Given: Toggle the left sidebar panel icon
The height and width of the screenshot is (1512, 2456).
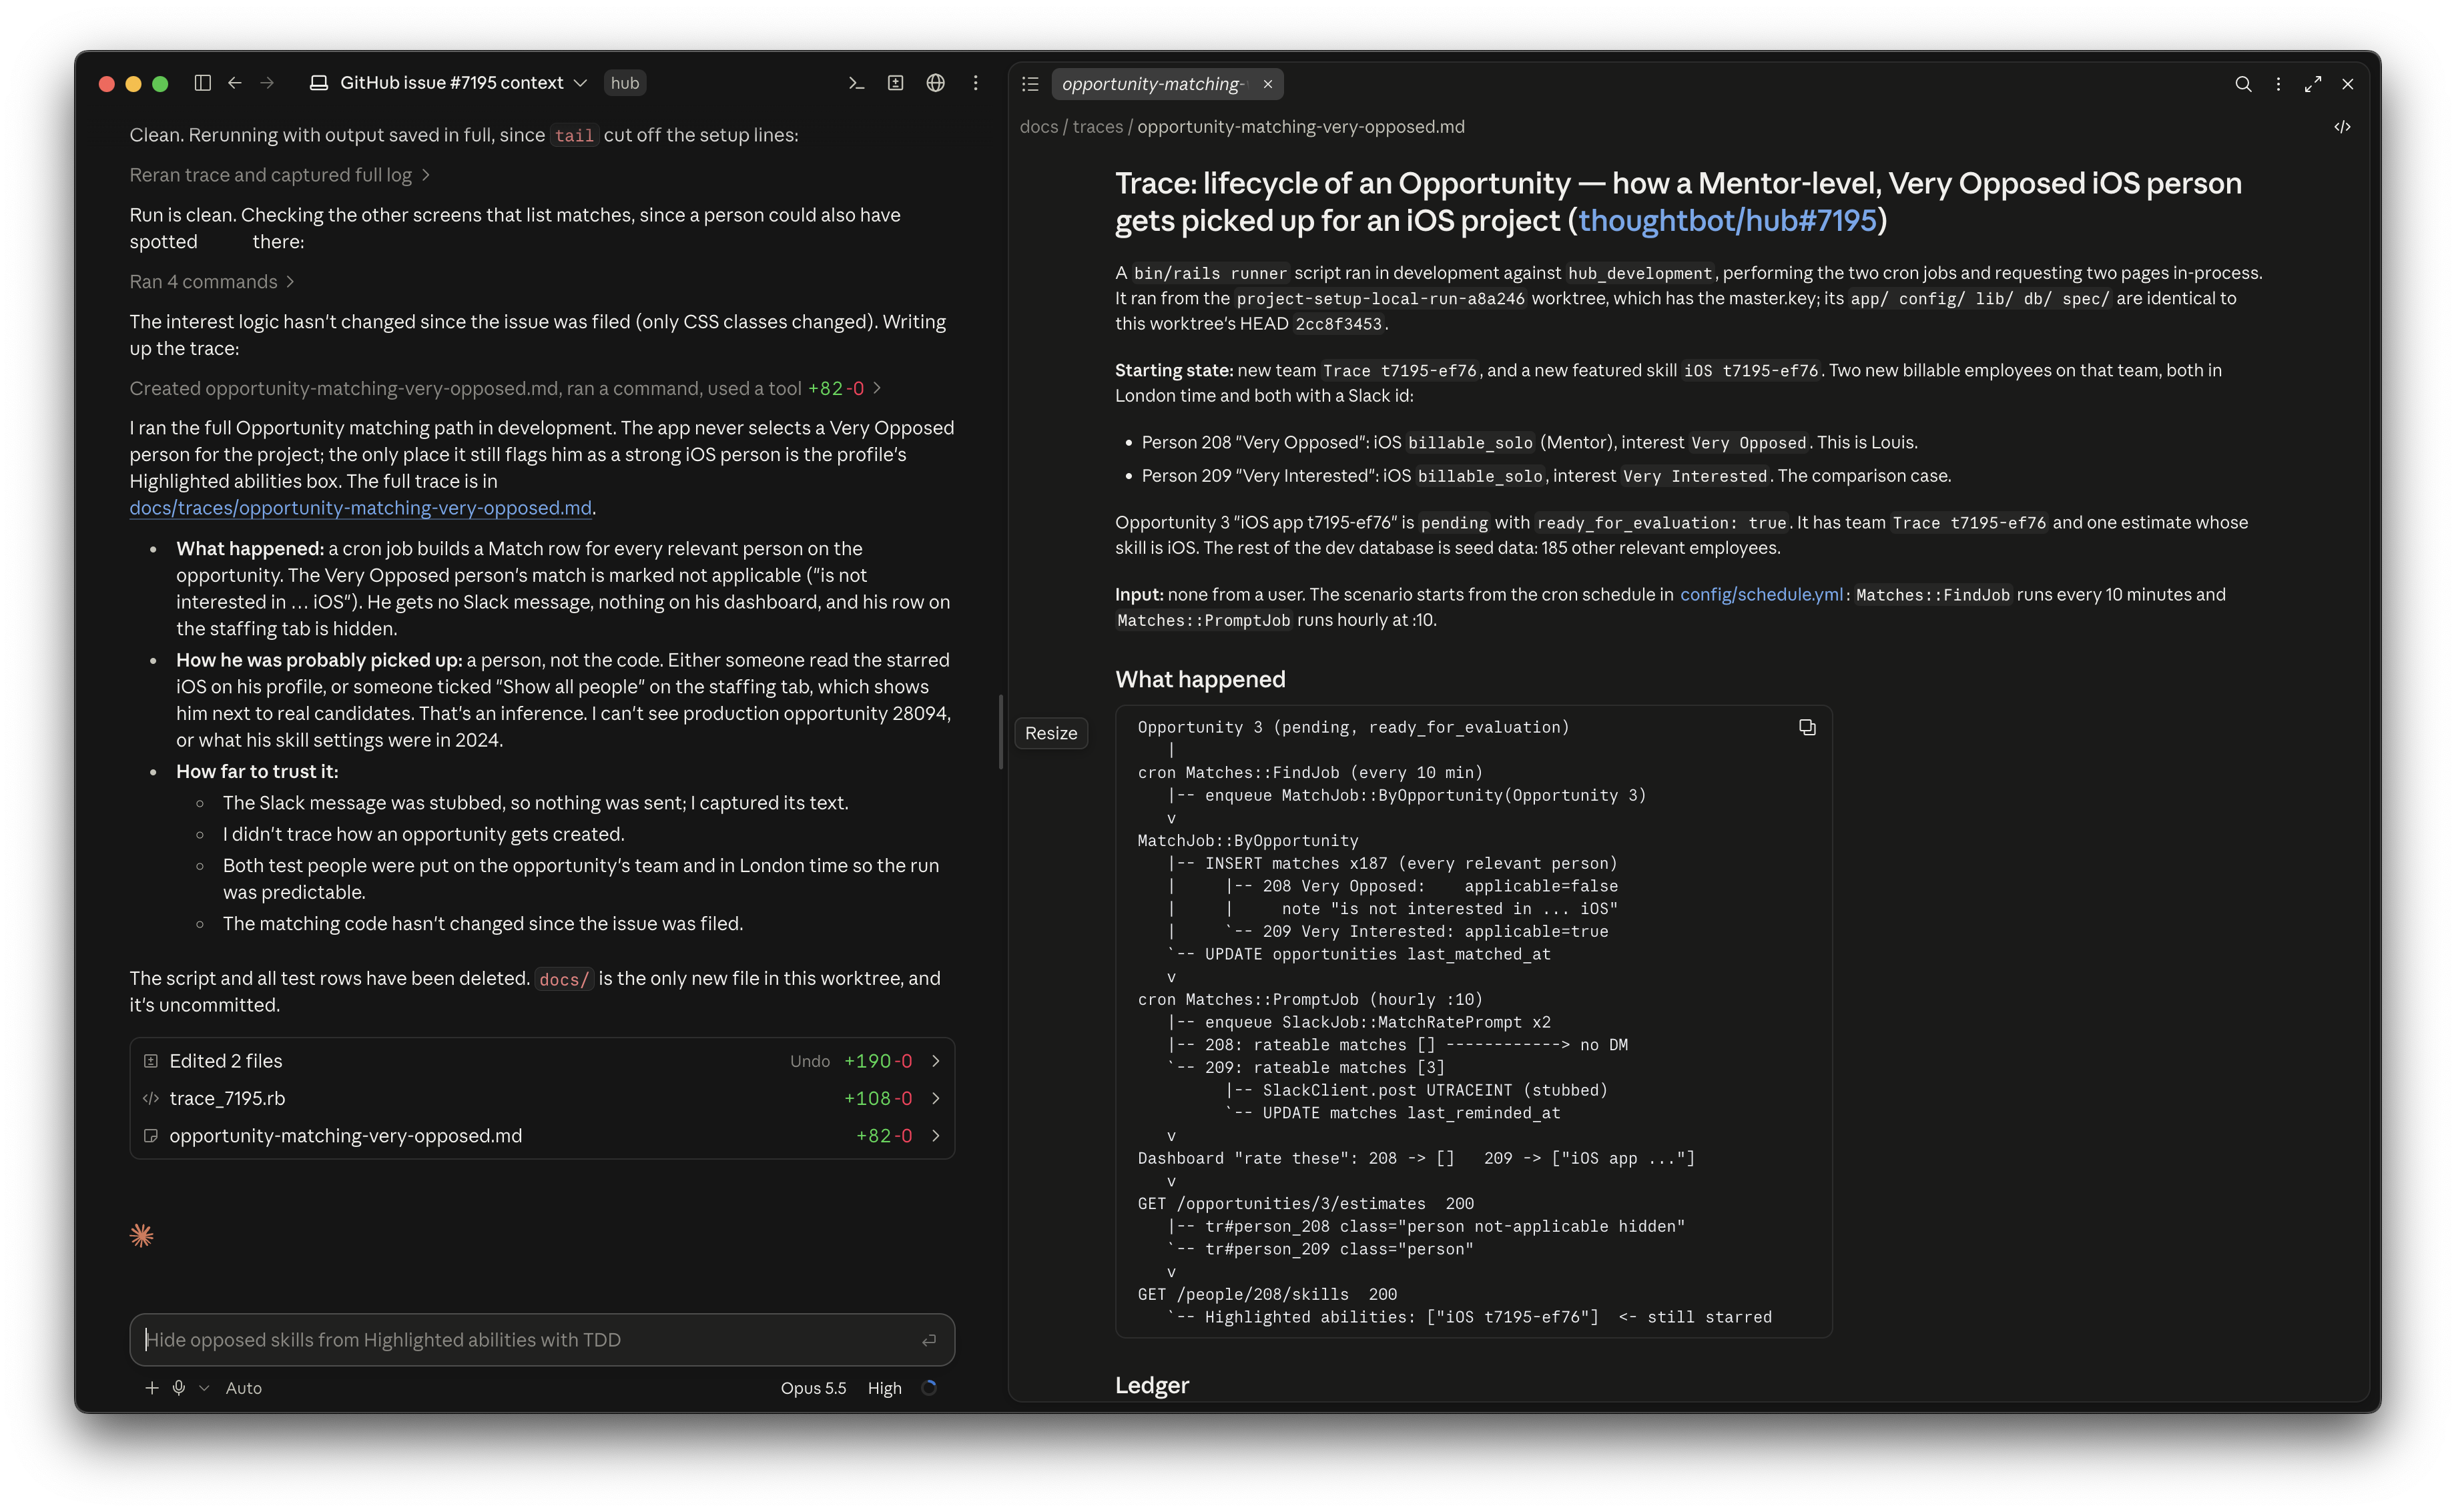Looking at the screenshot, I should (202, 83).
